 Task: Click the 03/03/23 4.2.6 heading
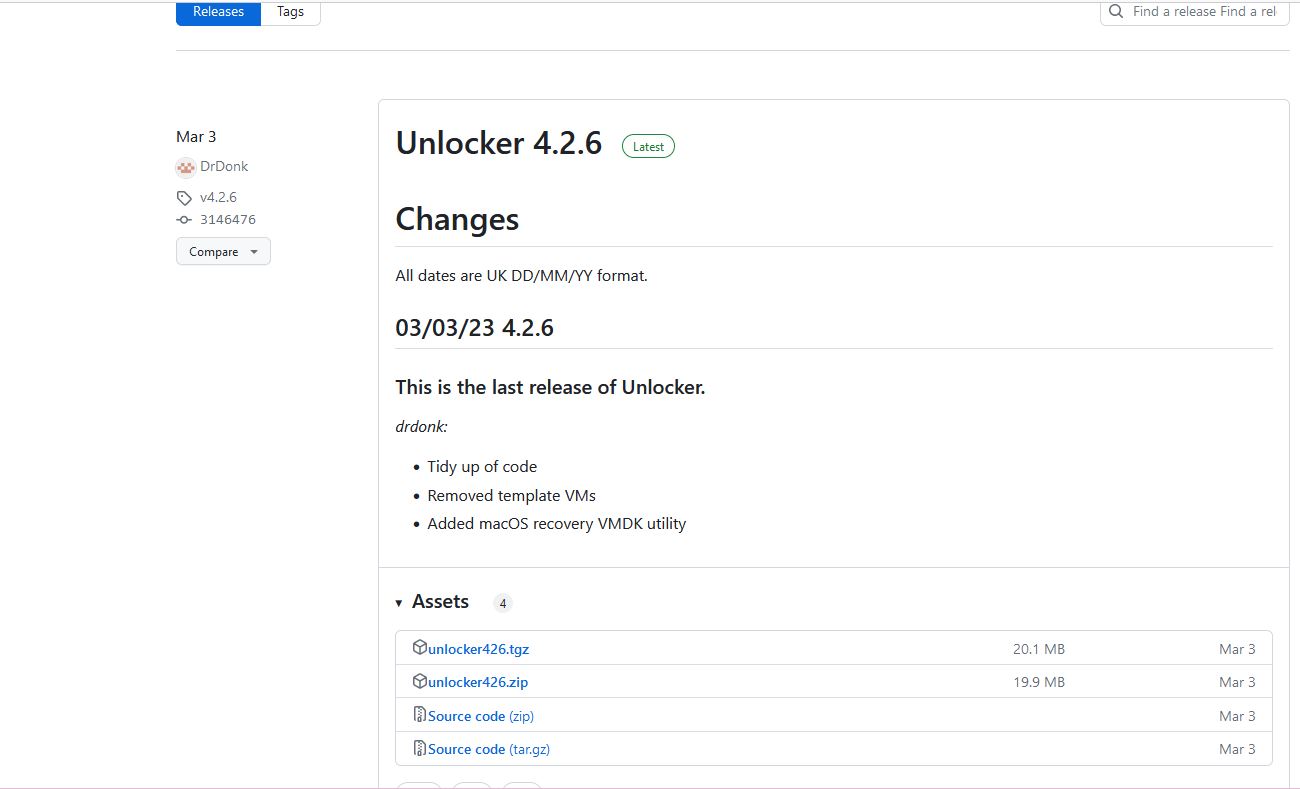474,327
